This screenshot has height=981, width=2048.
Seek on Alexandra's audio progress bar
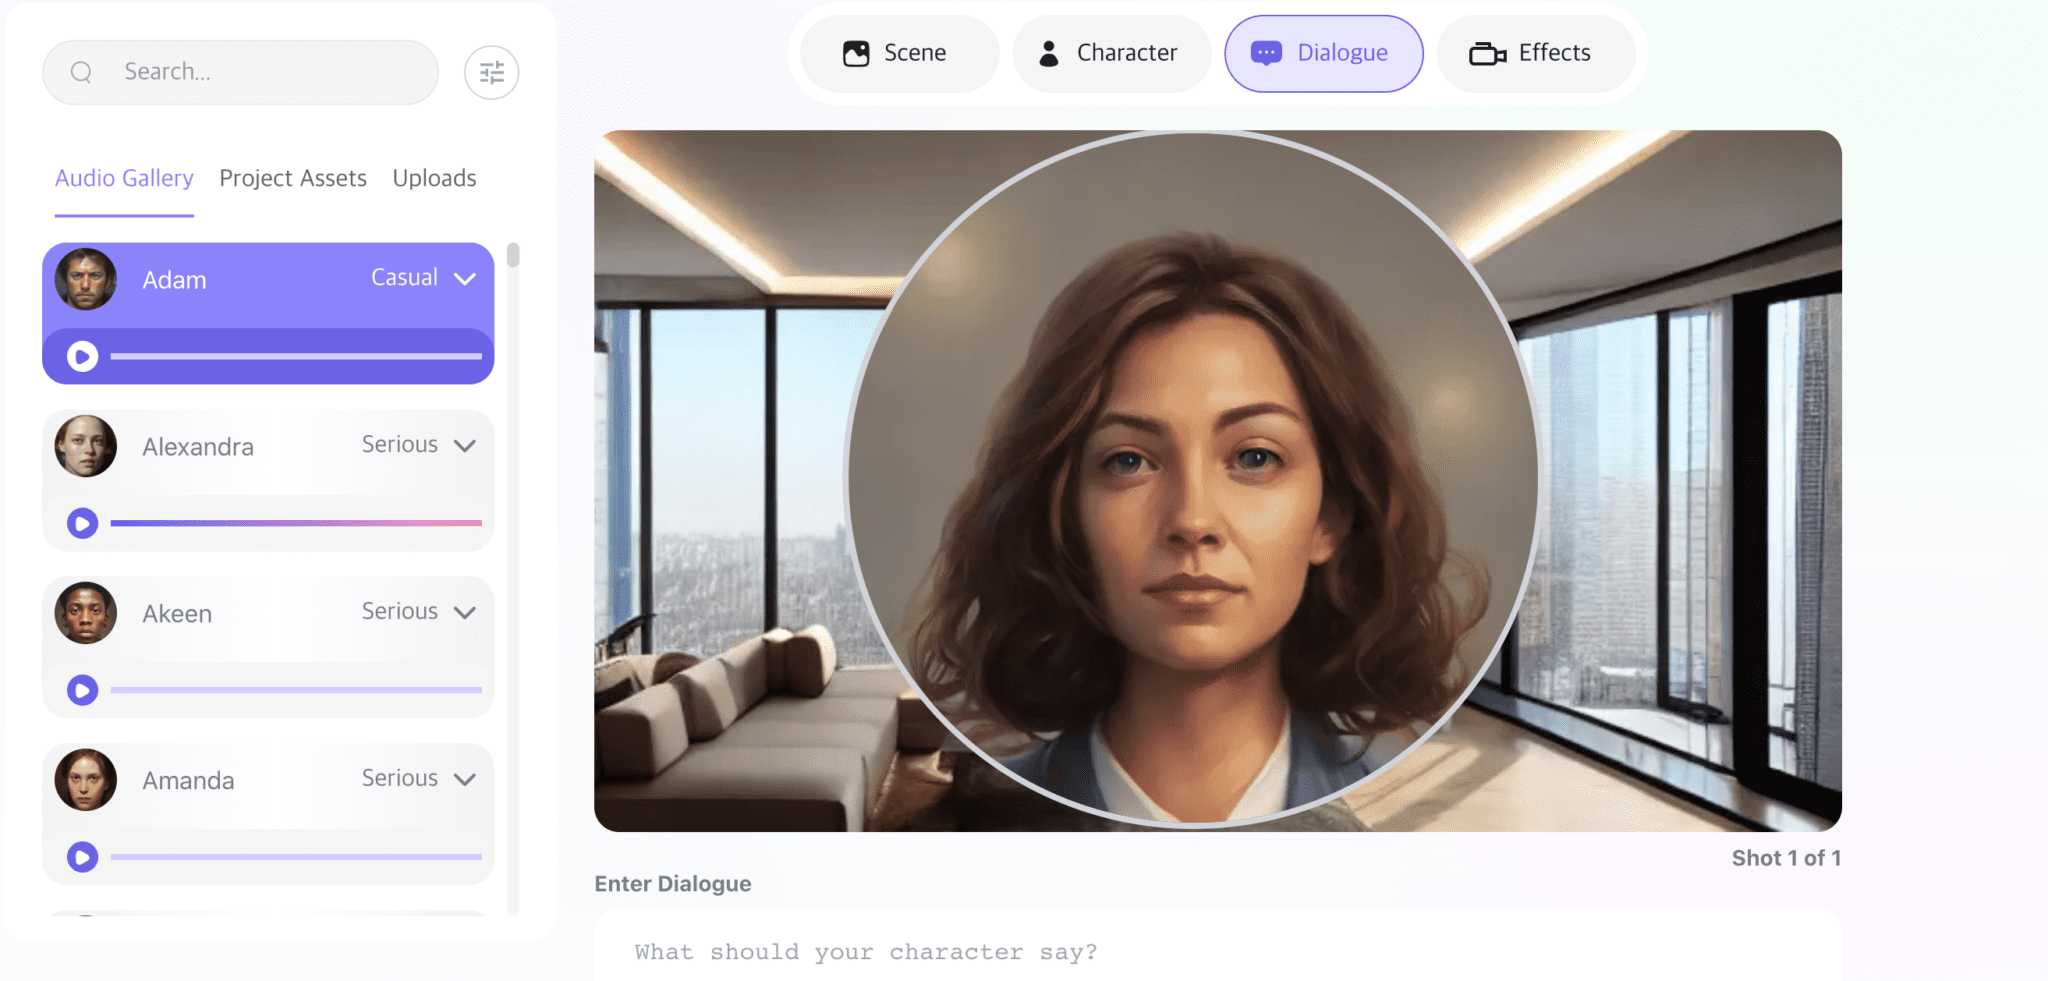(x=296, y=523)
